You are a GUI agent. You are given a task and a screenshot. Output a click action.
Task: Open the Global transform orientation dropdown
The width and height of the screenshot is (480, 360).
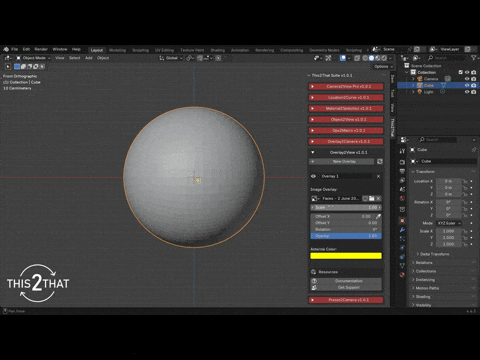[x=171, y=58]
